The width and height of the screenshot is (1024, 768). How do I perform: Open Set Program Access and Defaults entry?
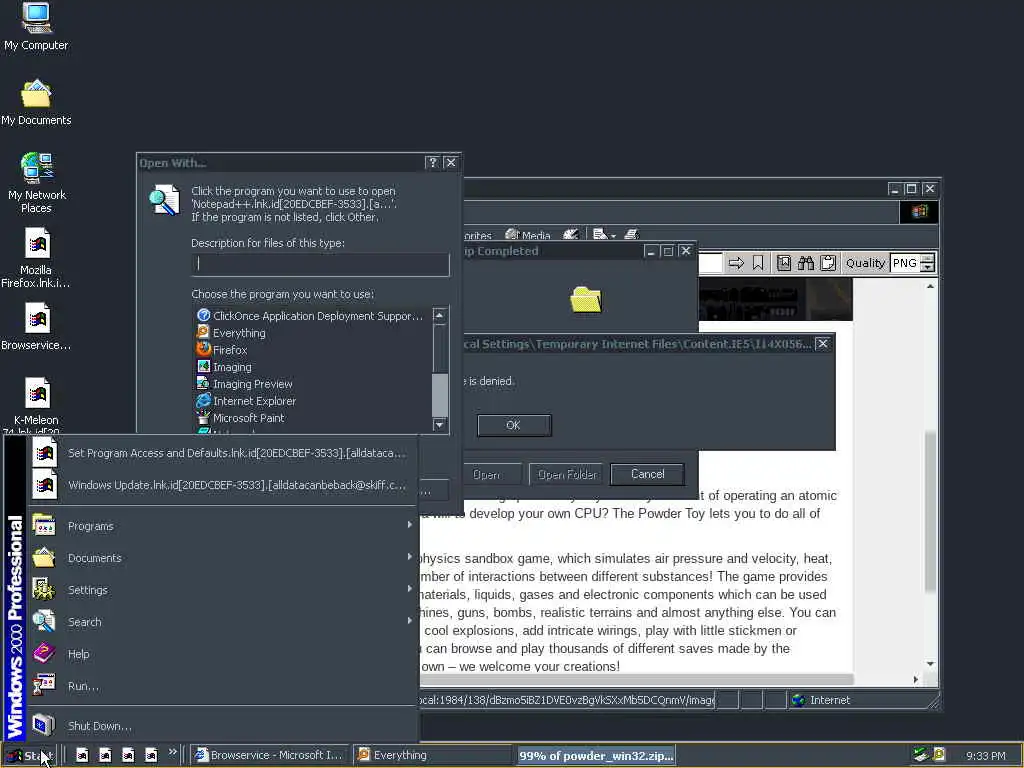click(222, 453)
